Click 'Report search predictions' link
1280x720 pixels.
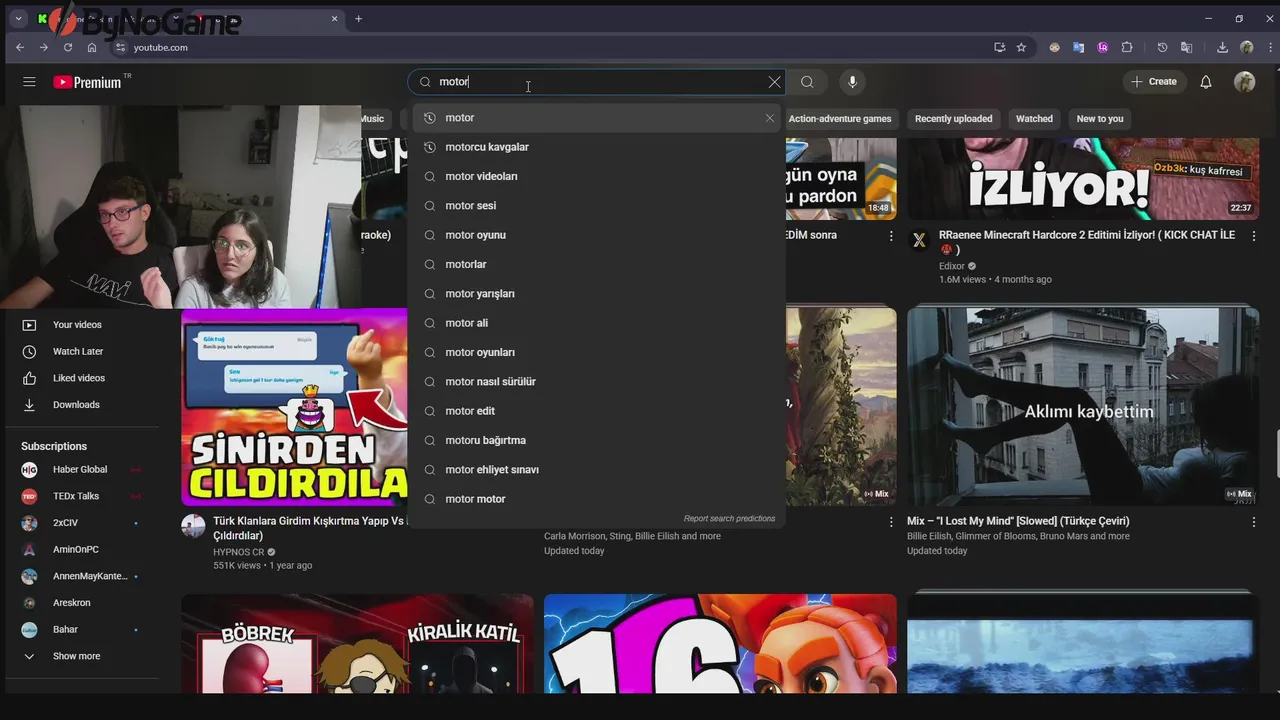[729, 519]
